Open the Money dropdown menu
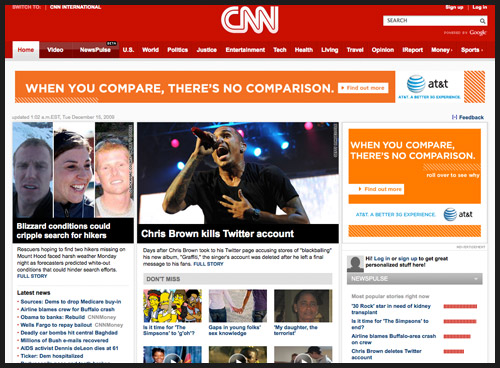This screenshot has height=368, width=500. [x=442, y=50]
